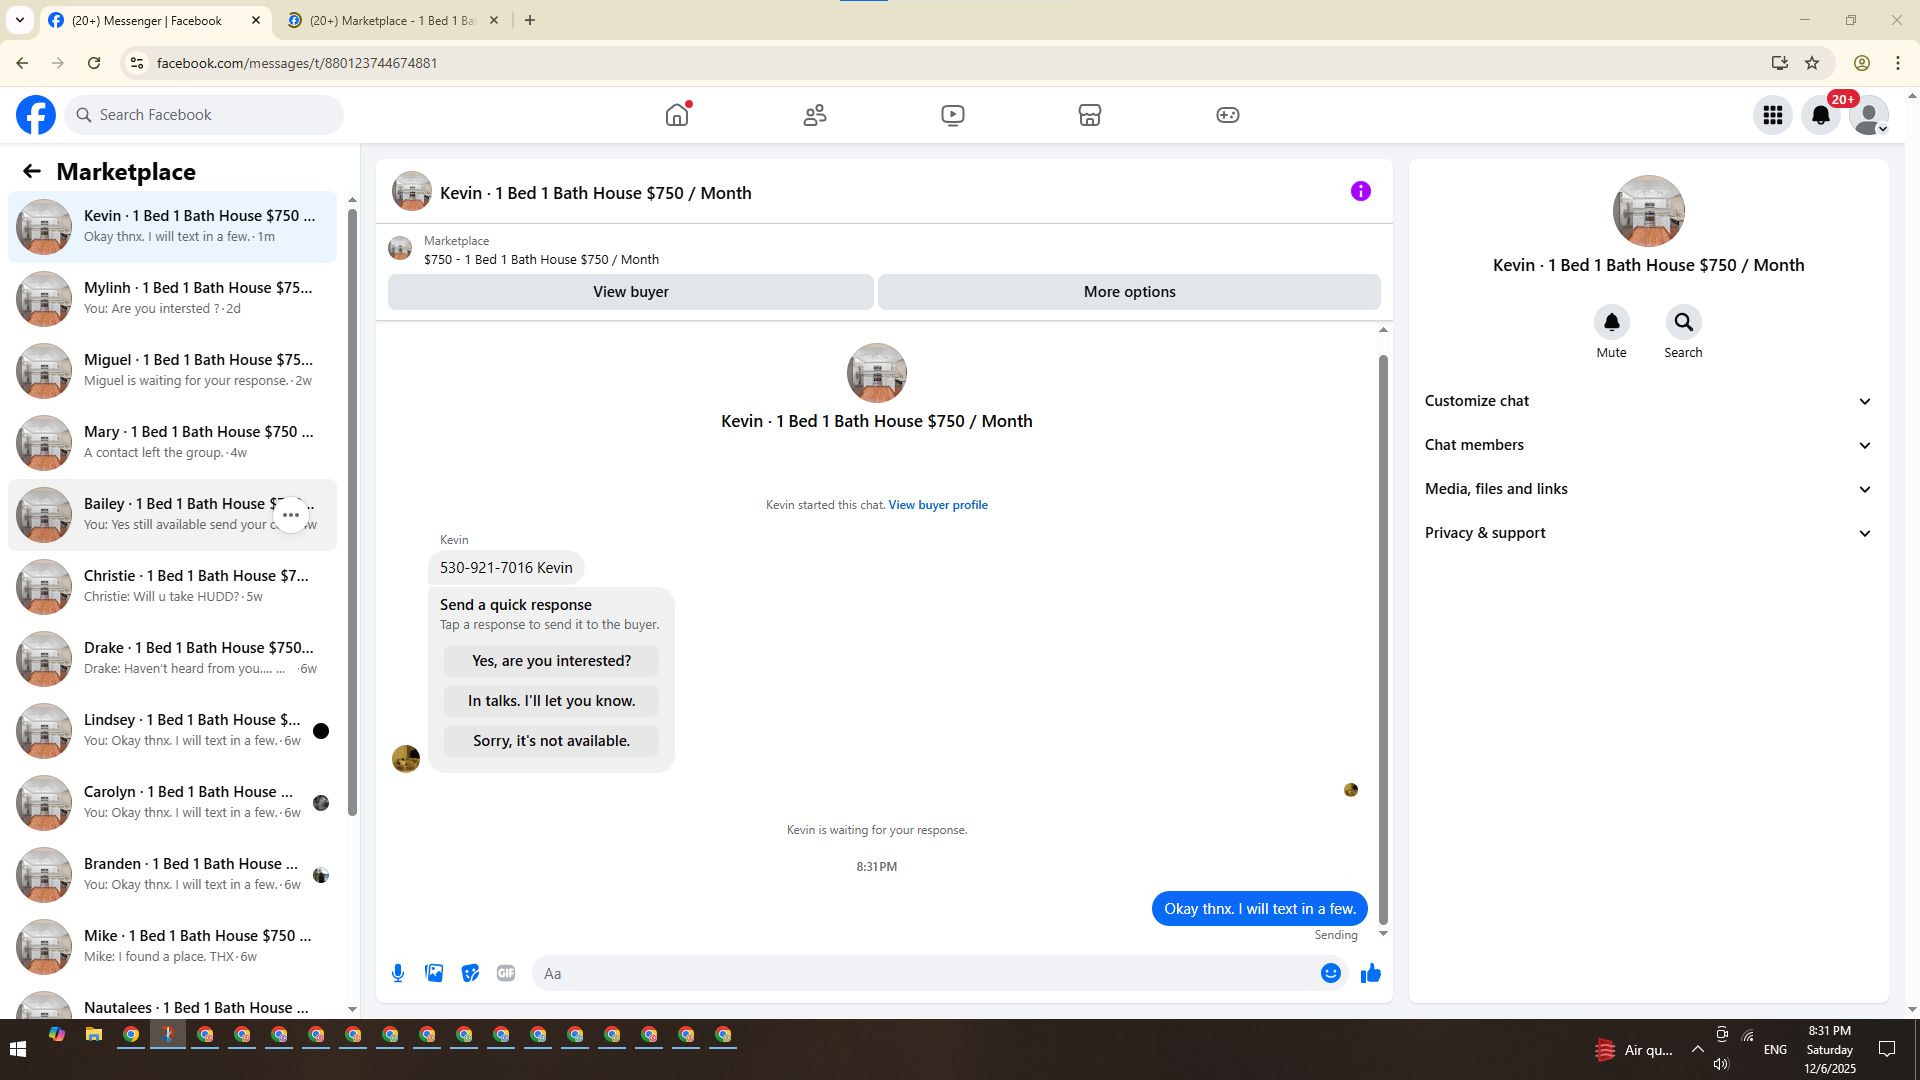Click the View buyer button
Viewport: 1920px width, 1080px height.
click(x=630, y=292)
